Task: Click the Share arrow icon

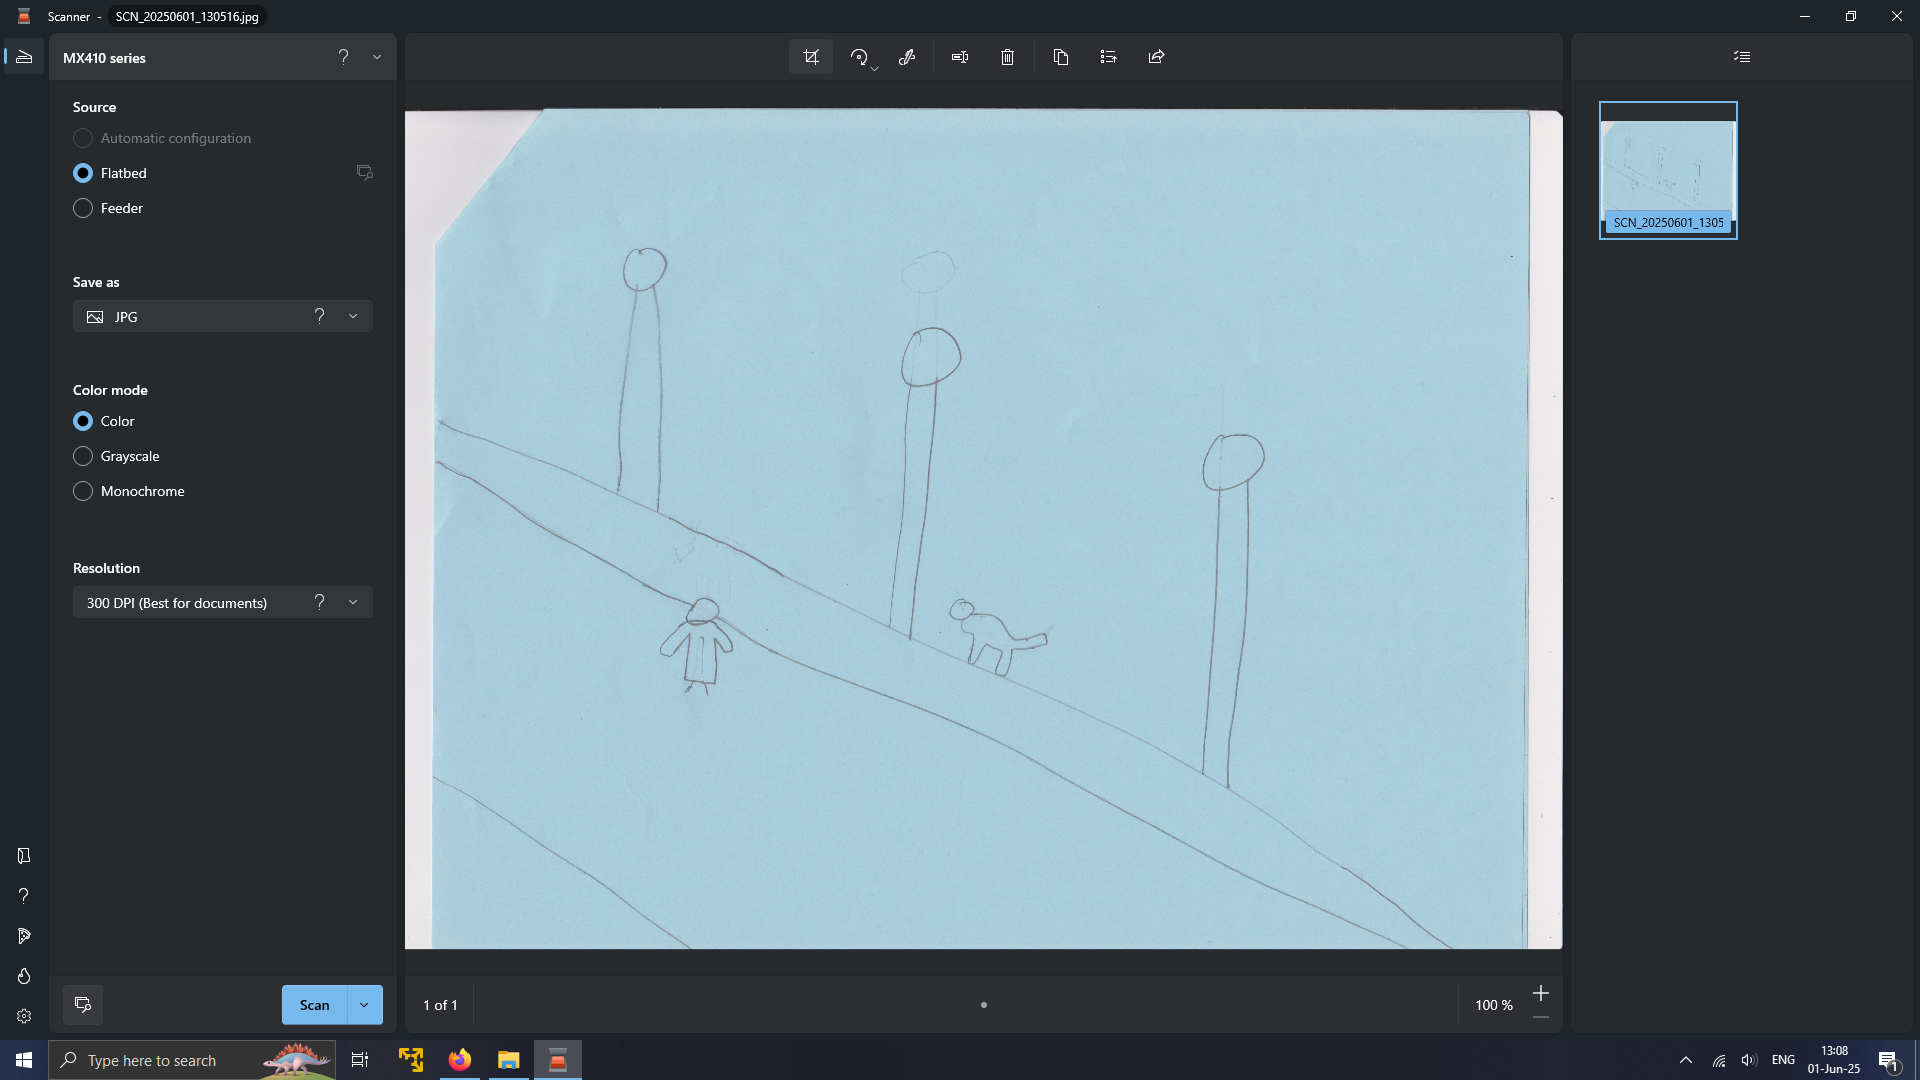Action: (1157, 57)
